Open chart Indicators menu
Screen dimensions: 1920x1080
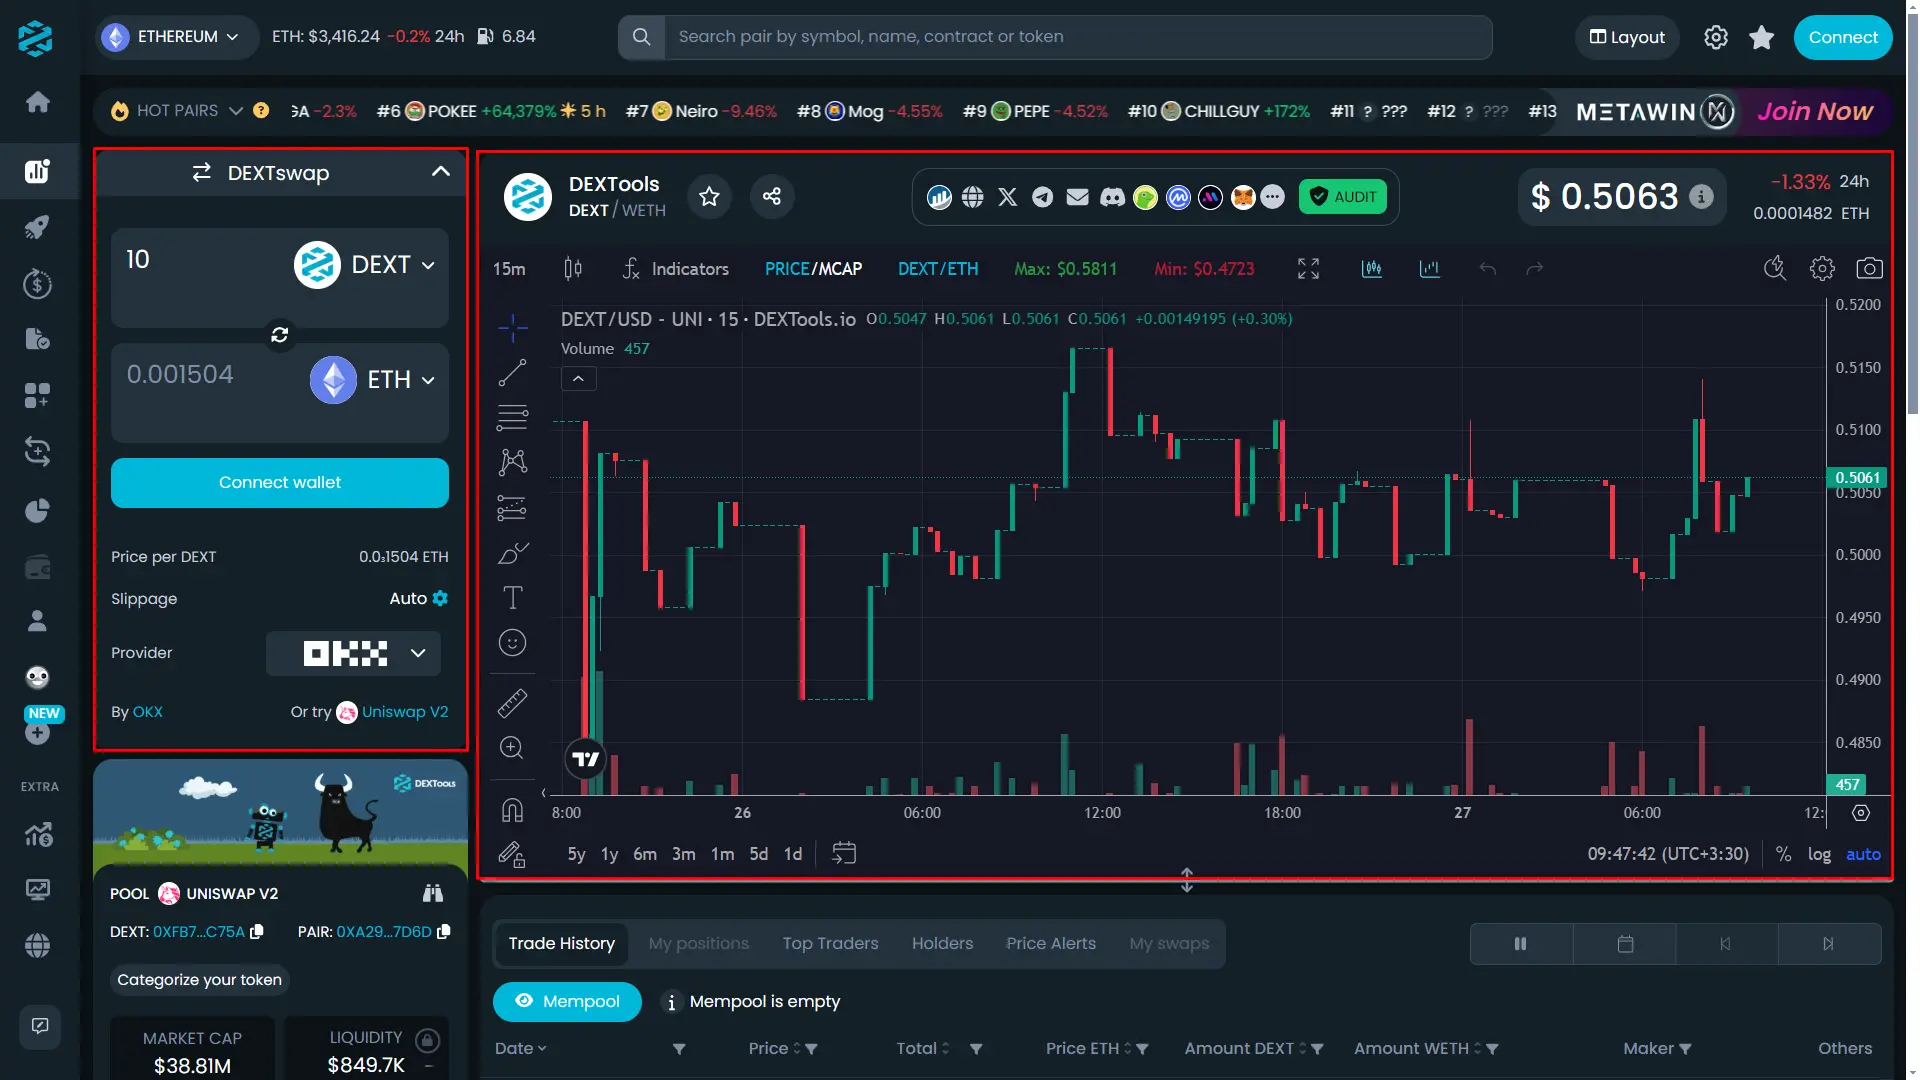675,269
